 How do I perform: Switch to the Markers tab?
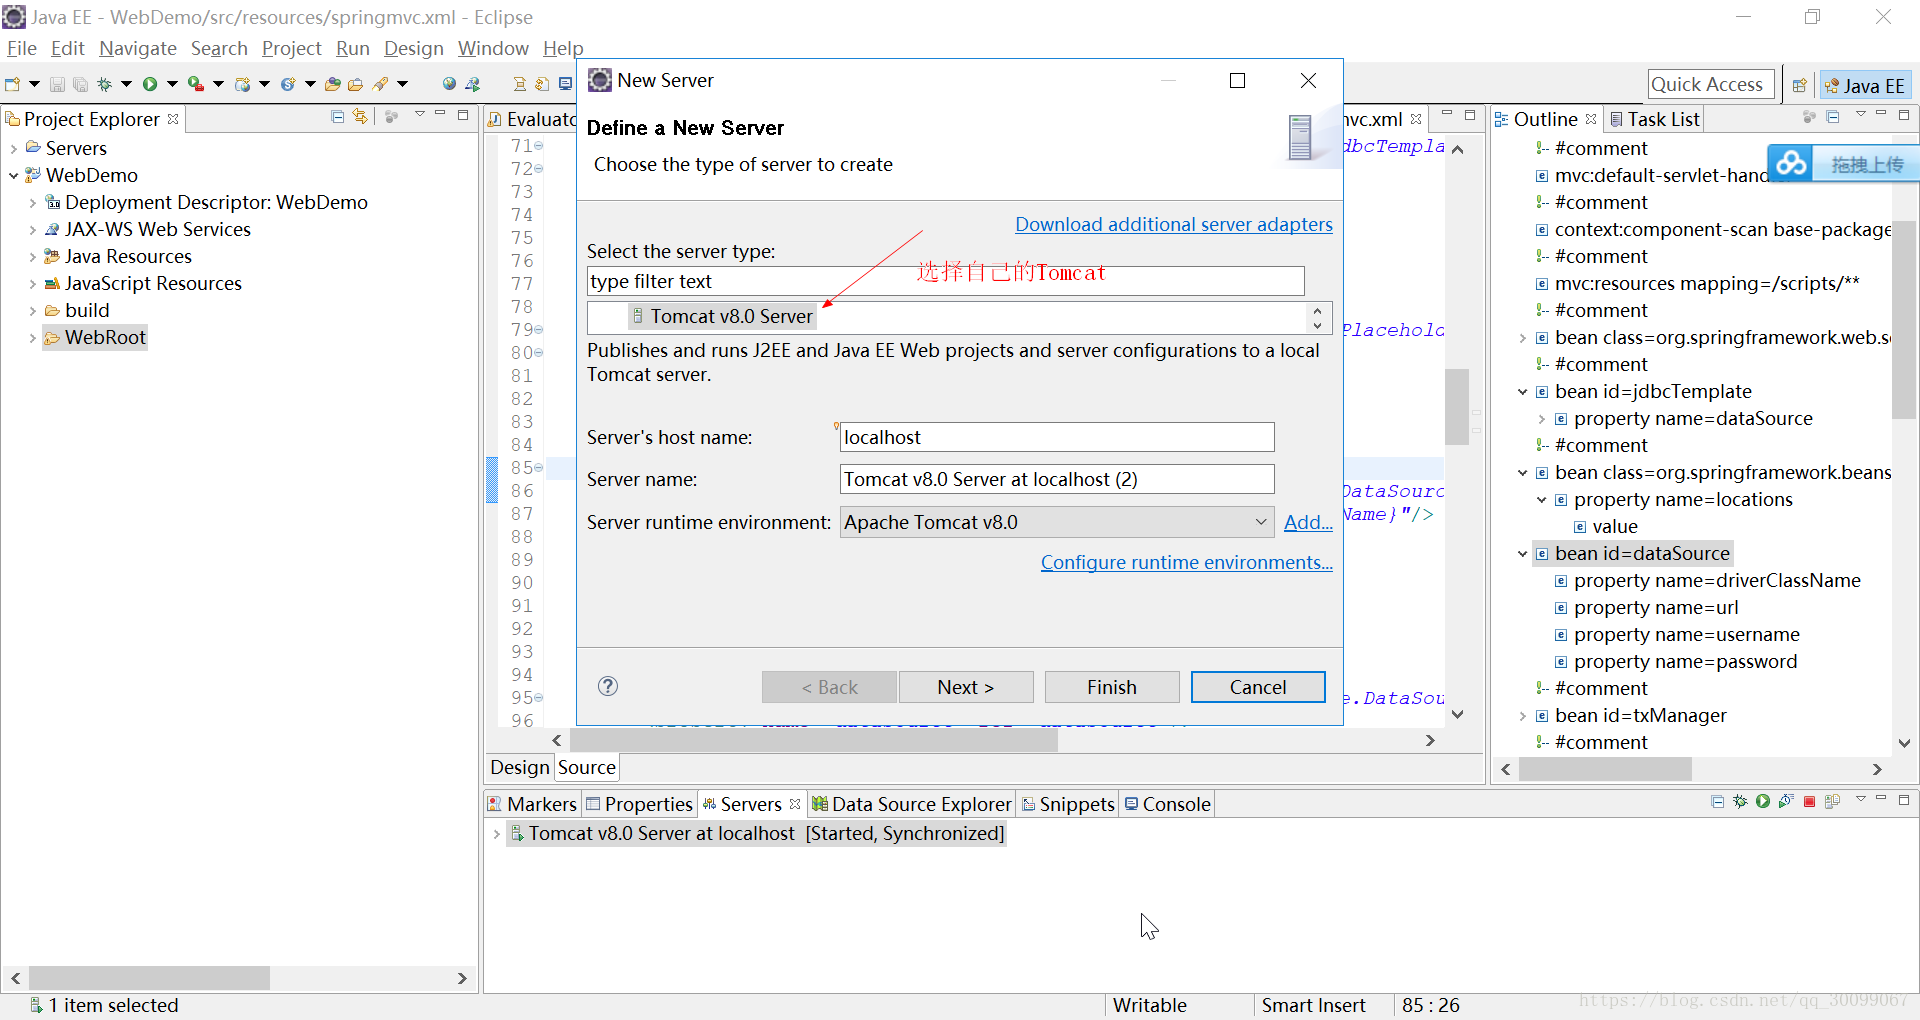tap(532, 804)
